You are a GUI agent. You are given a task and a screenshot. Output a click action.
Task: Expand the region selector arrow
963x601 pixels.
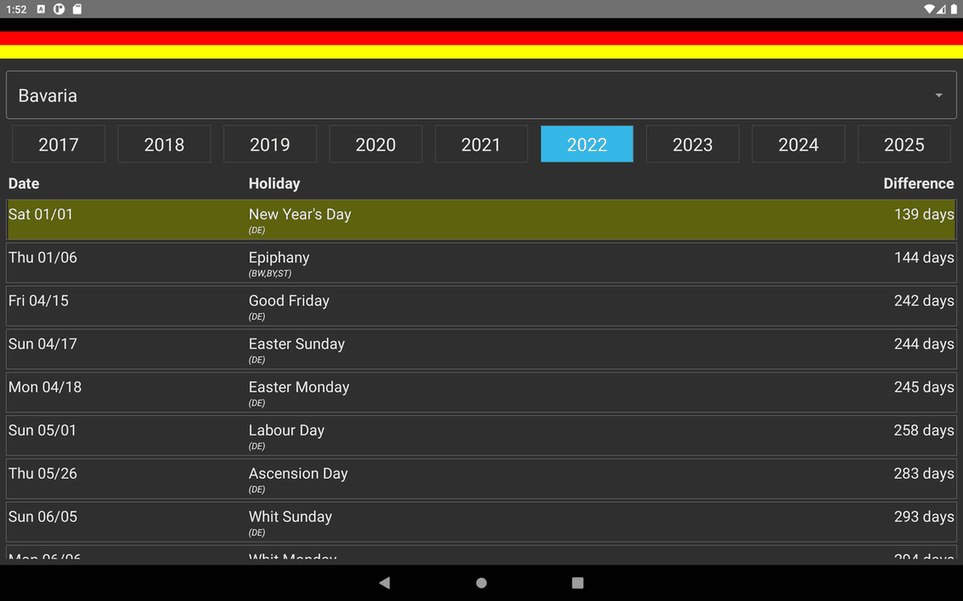[938, 95]
